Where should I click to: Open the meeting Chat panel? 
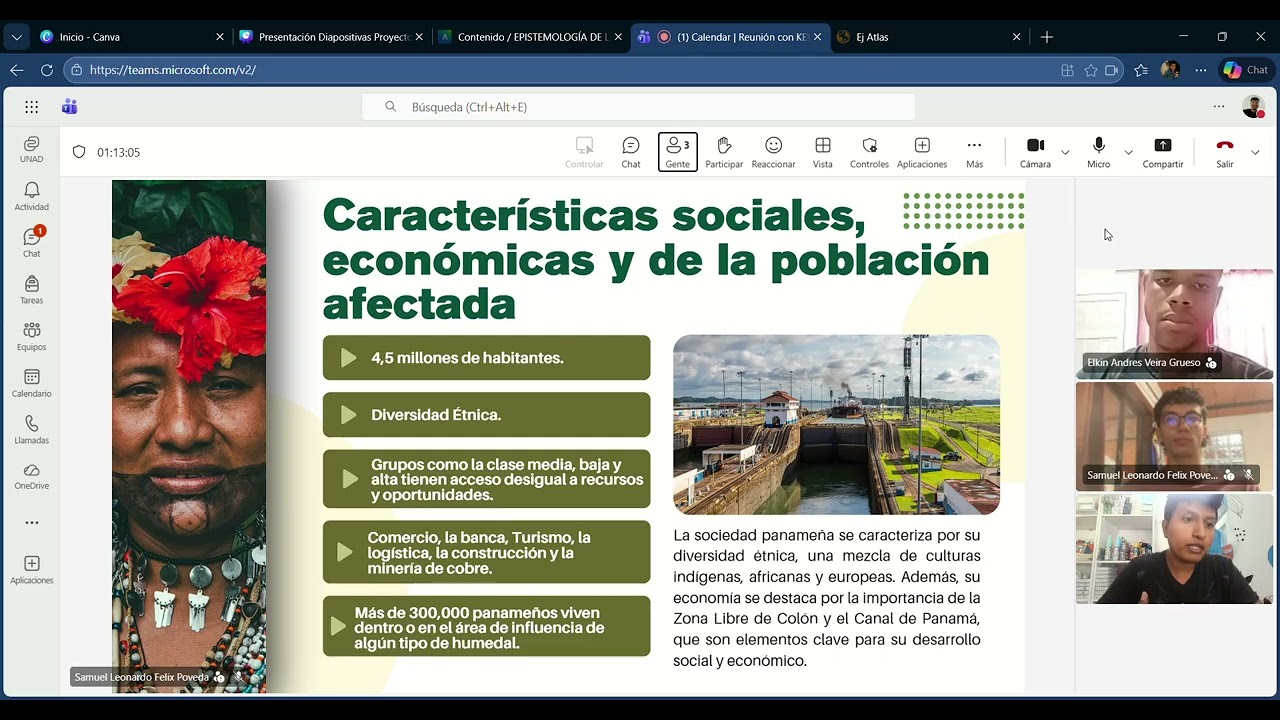pos(631,152)
